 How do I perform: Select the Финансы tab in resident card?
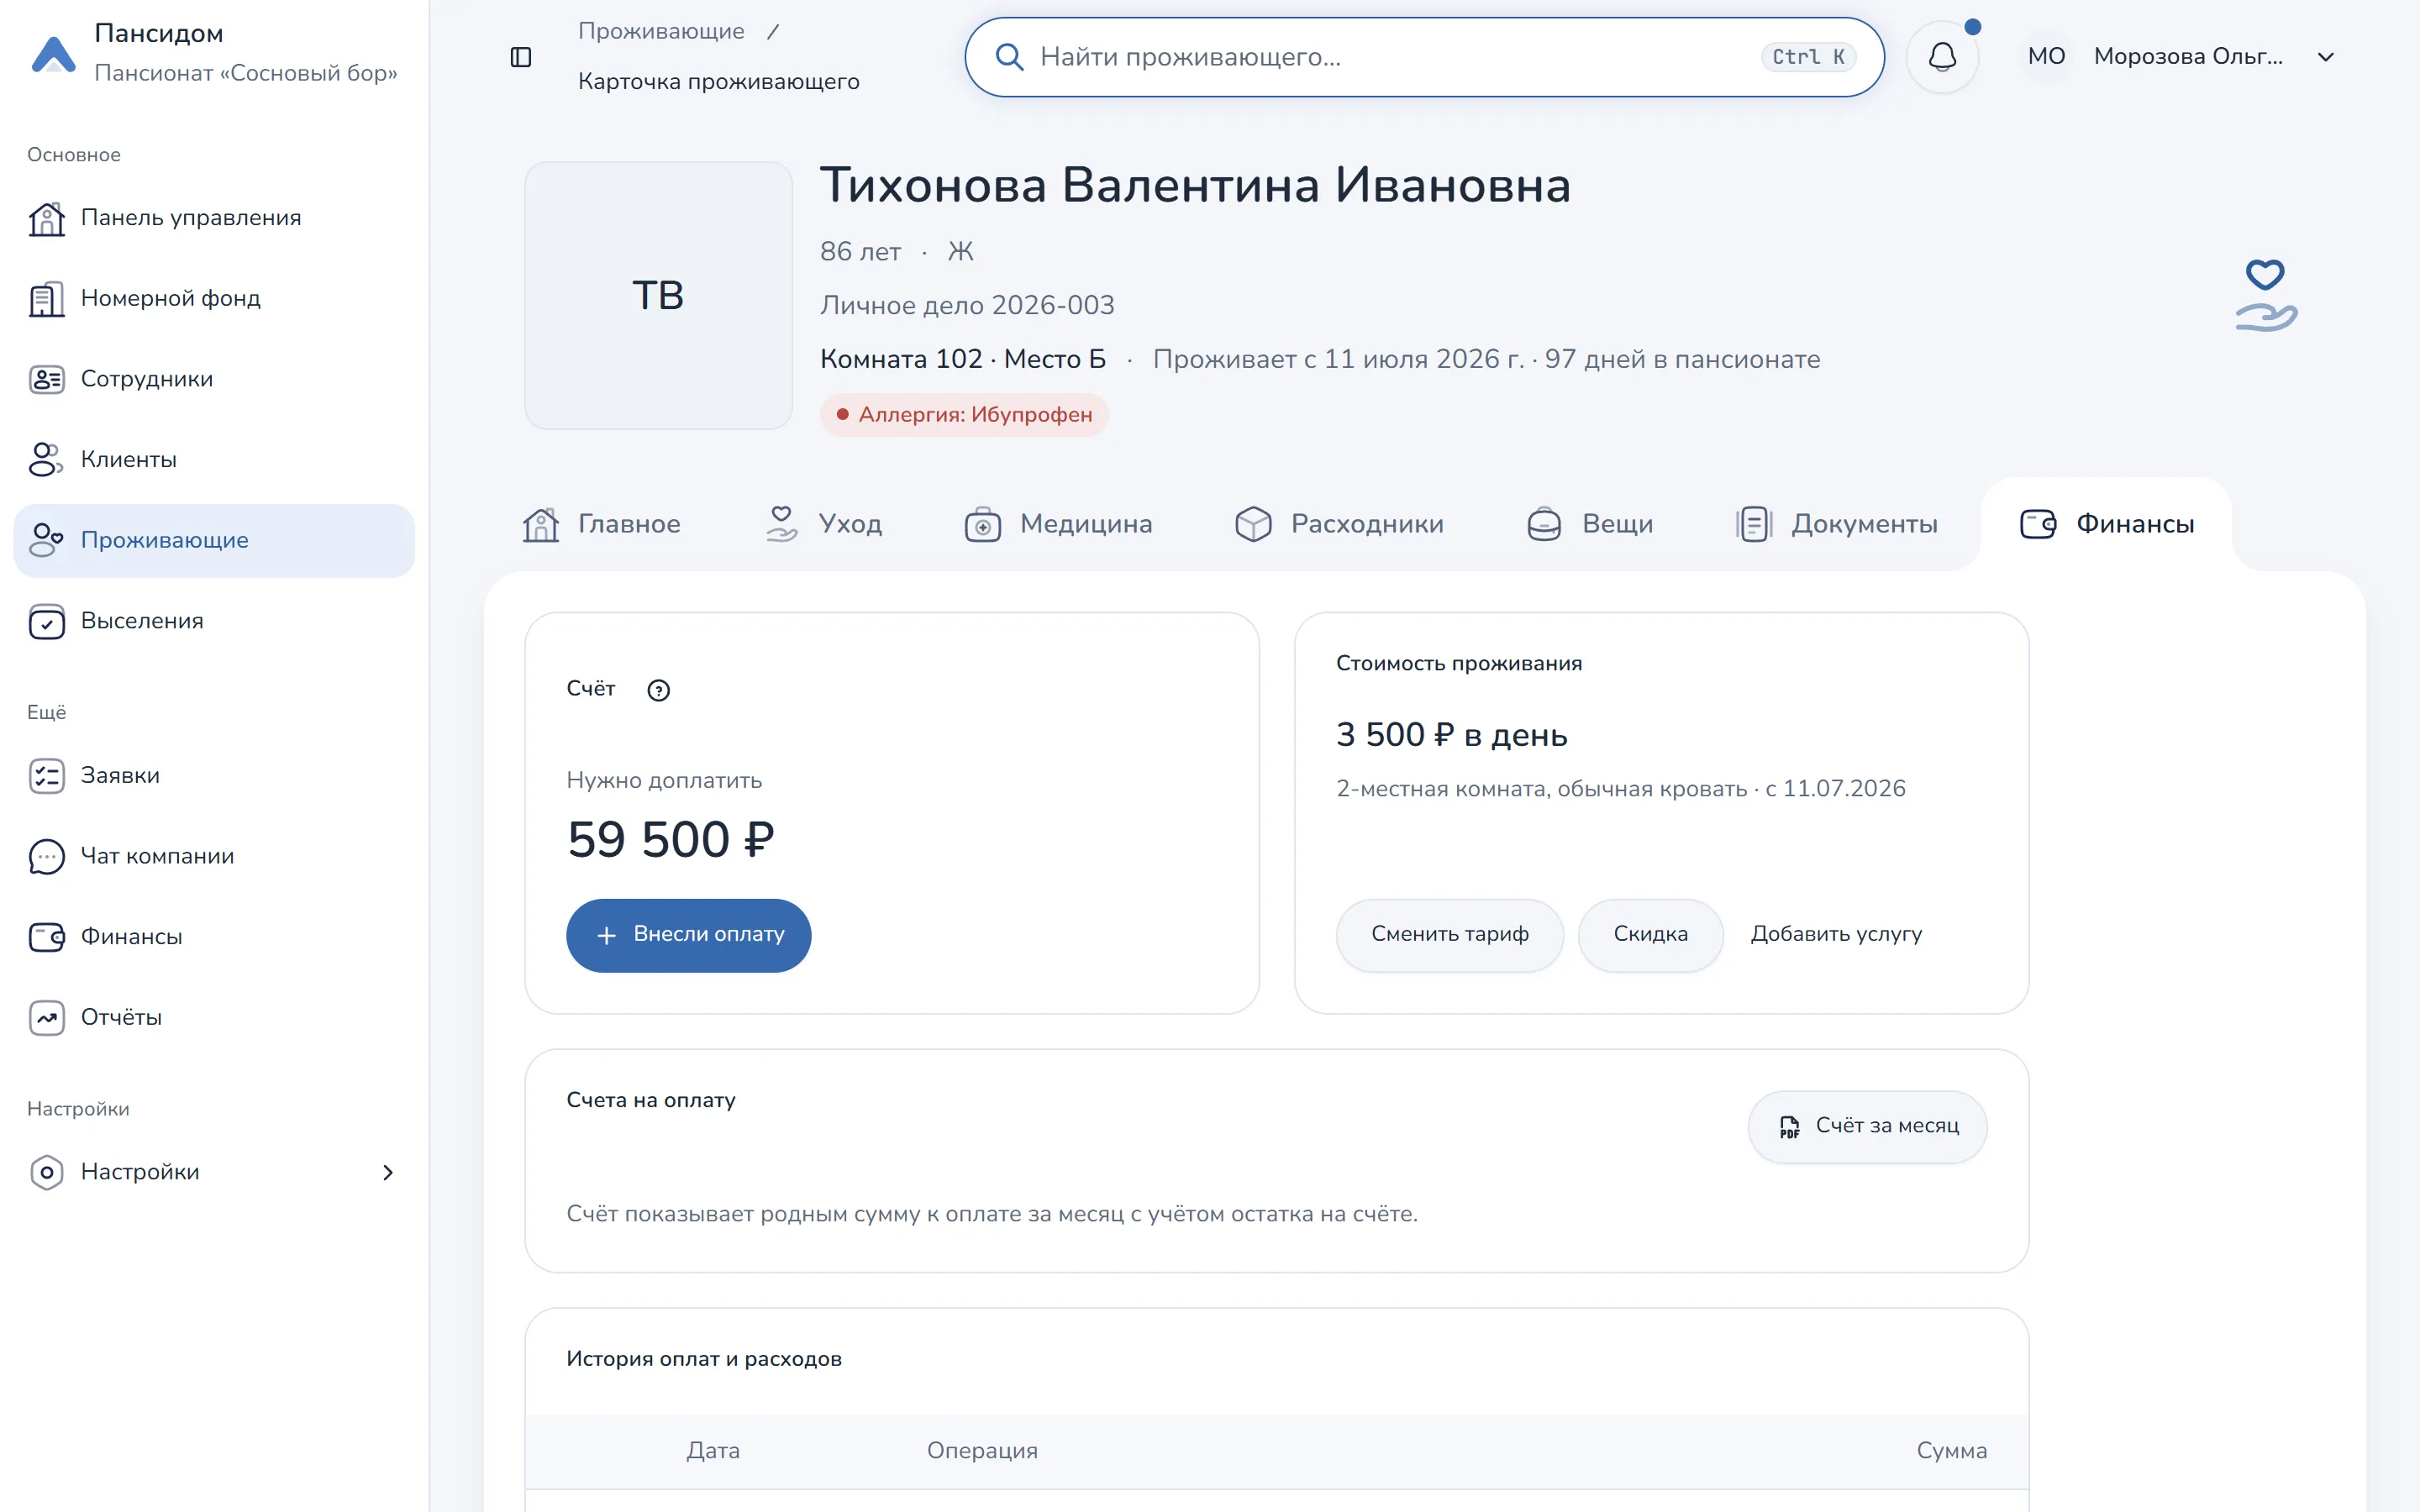pos(2107,524)
